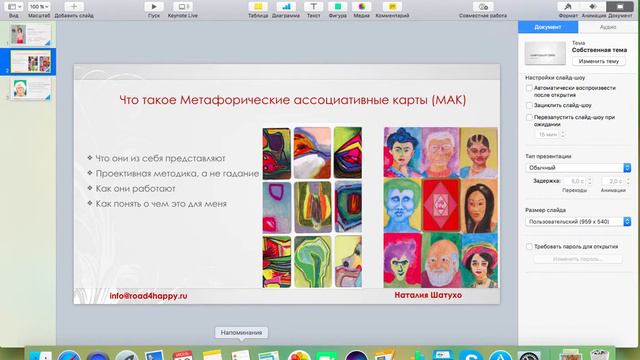Enable Требовать пароль для открытия
The width and height of the screenshot is (640, 360).
pyautogui.click(x=529, y=247)
